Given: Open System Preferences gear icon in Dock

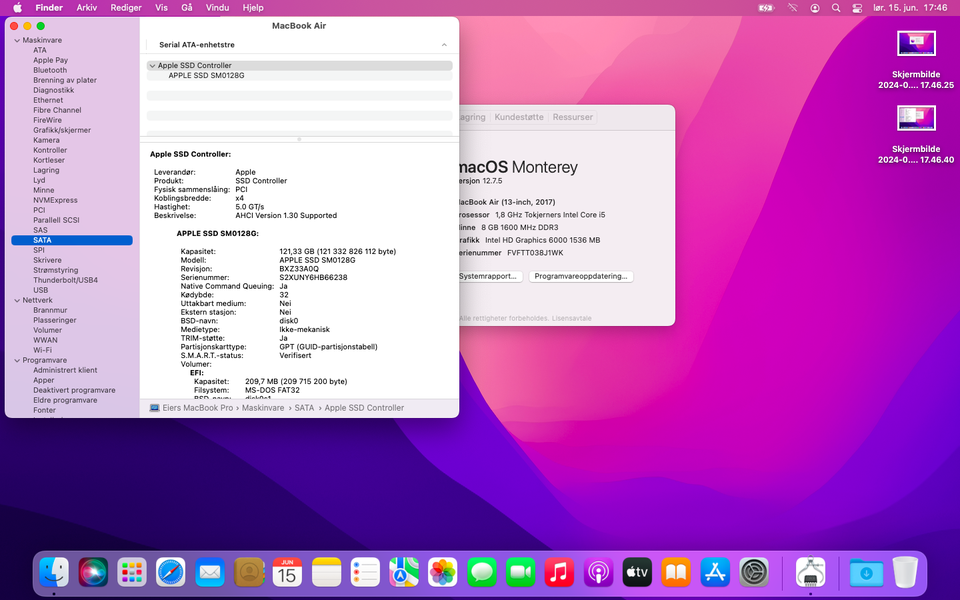Looking at the screenshot, I should pyautogui.click(x=754, y=572).
